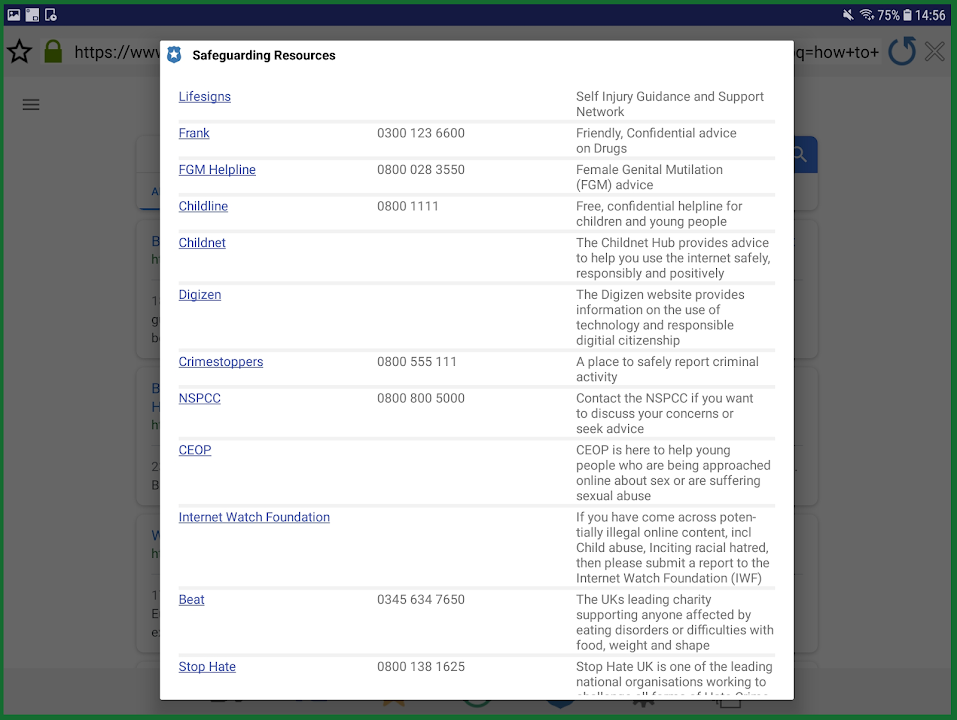Select the NSPCC link
This screenshot has height=720, width=957.
click(200, 398)
